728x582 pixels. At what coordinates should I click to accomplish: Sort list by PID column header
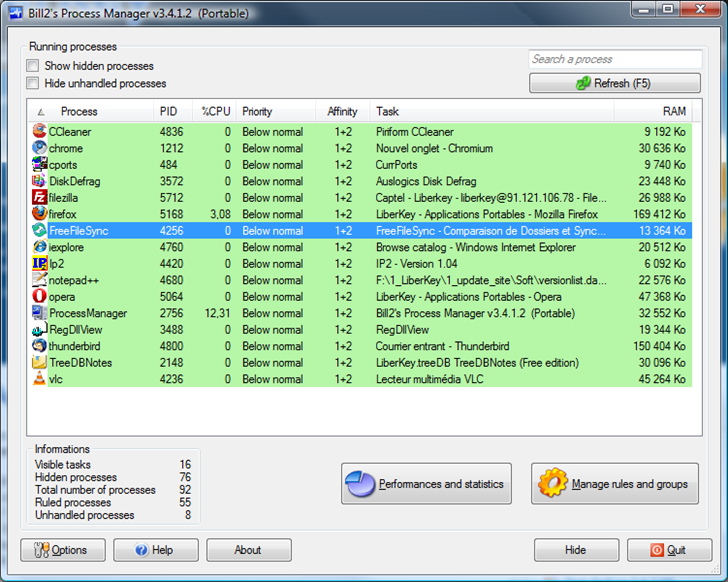point(173,111)
